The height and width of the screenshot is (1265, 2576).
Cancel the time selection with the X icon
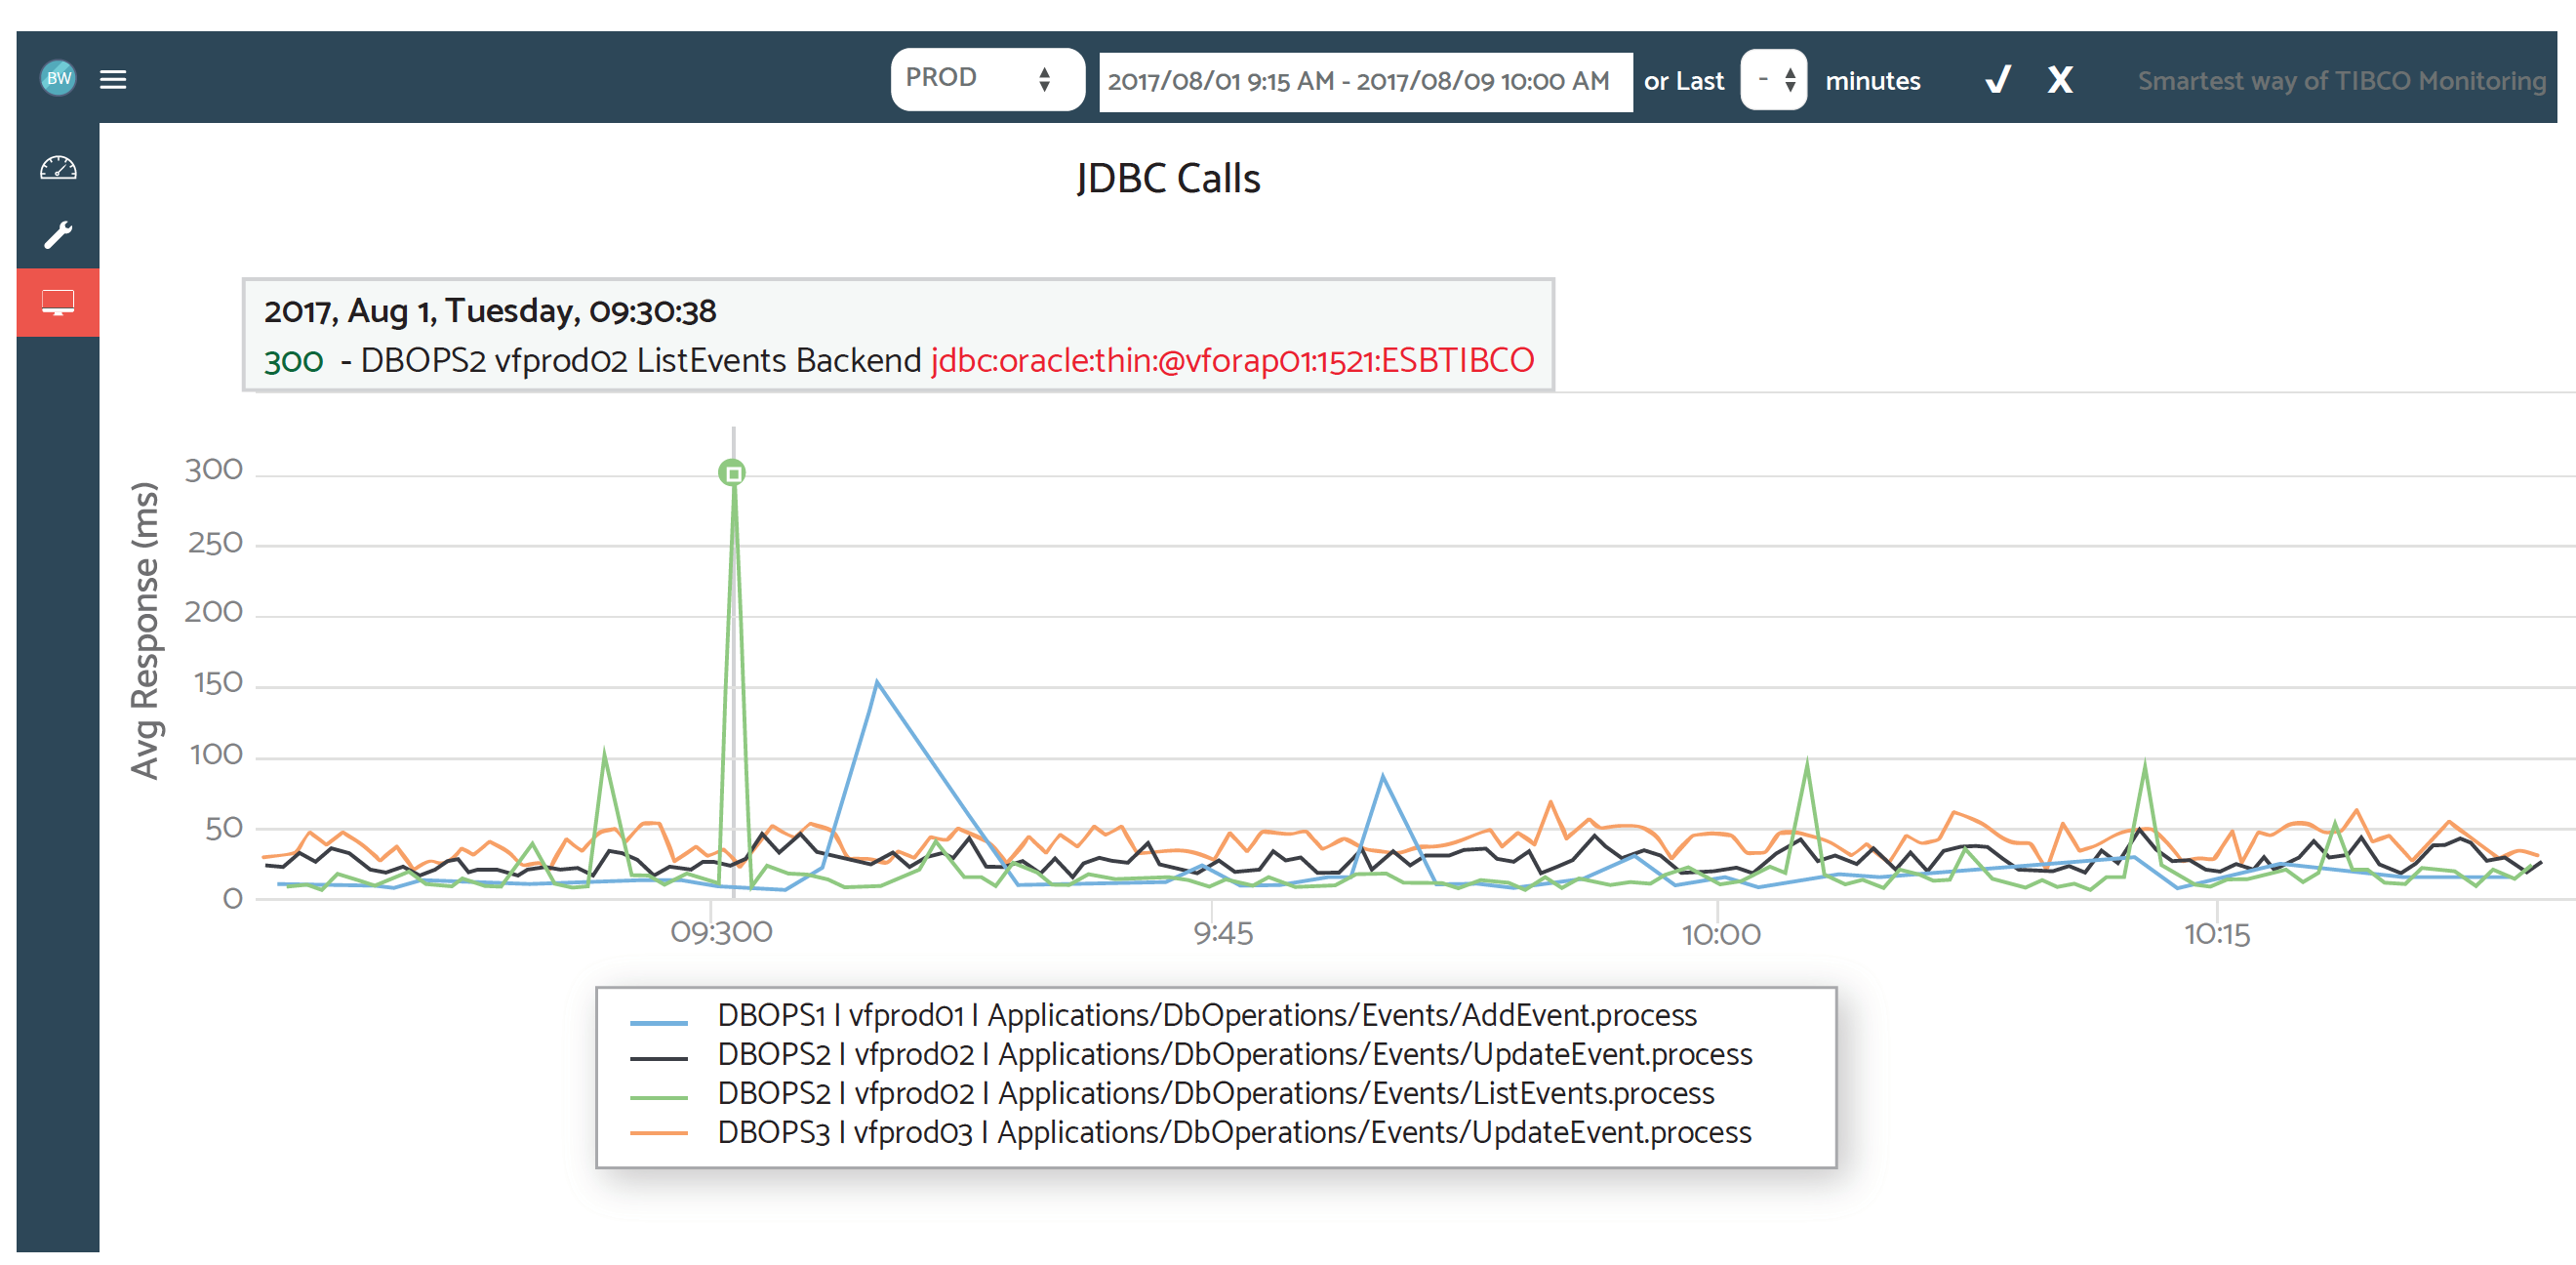tap(2059, 81)
